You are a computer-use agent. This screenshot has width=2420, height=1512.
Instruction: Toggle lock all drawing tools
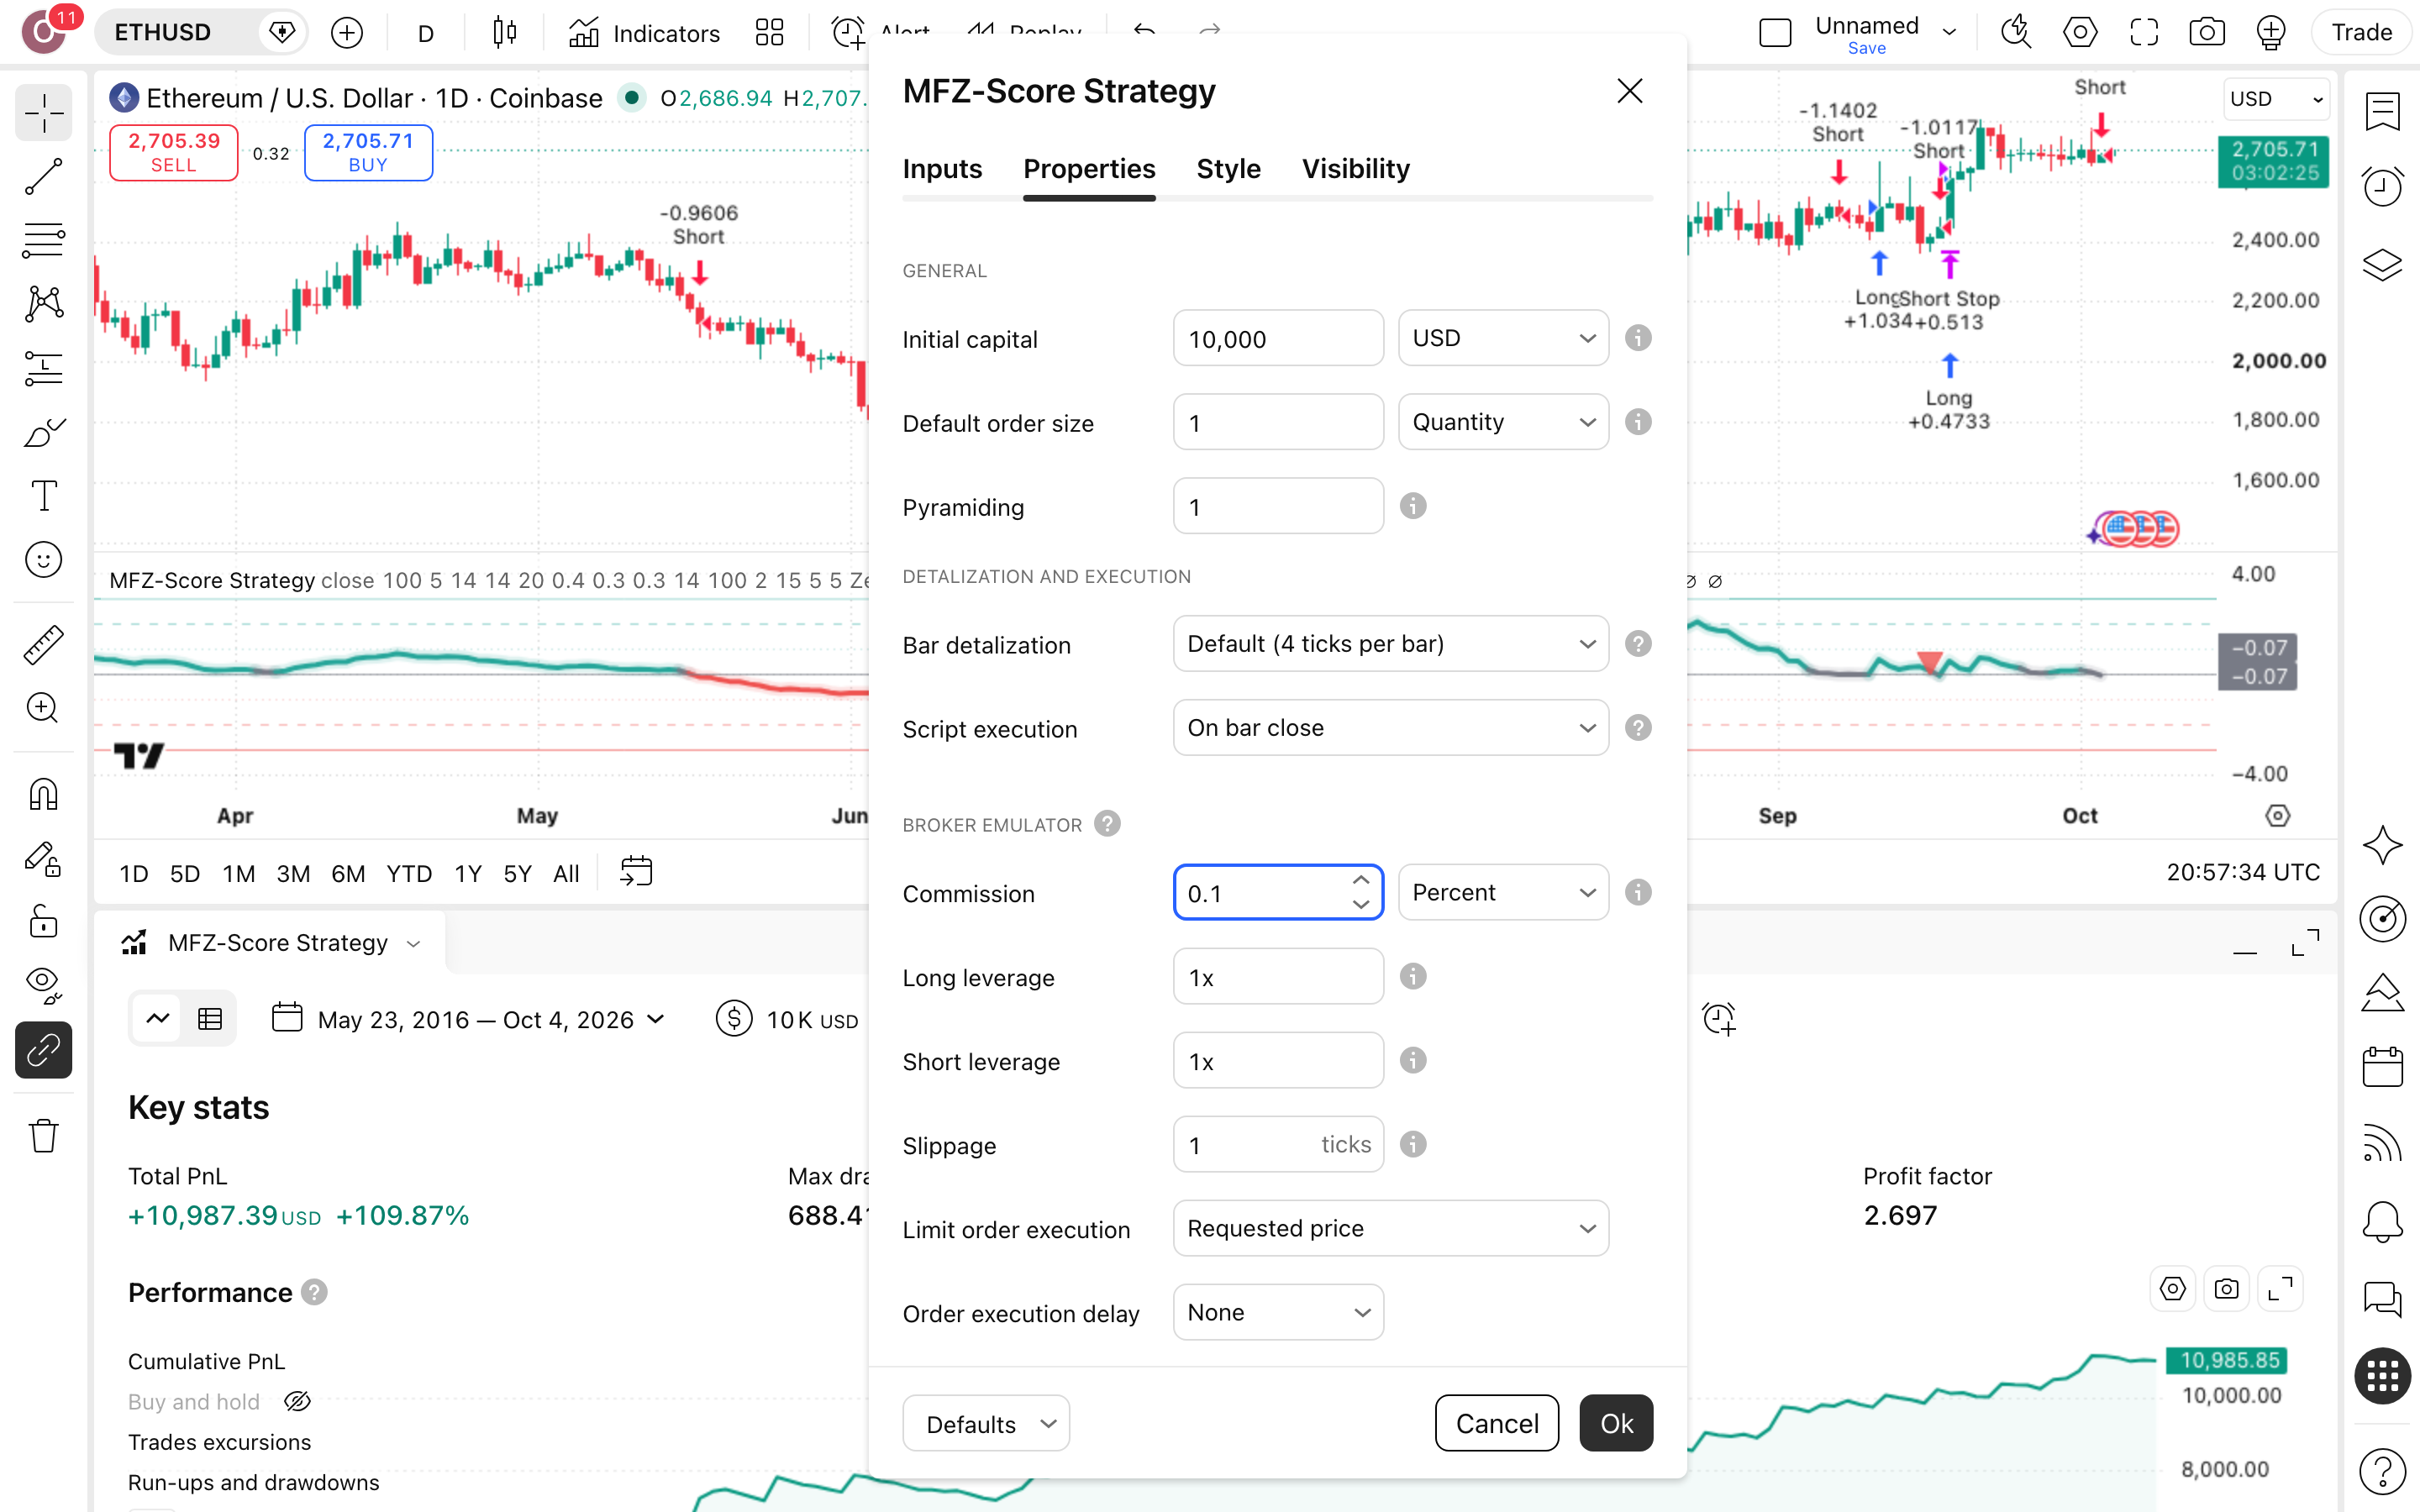[x=43, y=921]
